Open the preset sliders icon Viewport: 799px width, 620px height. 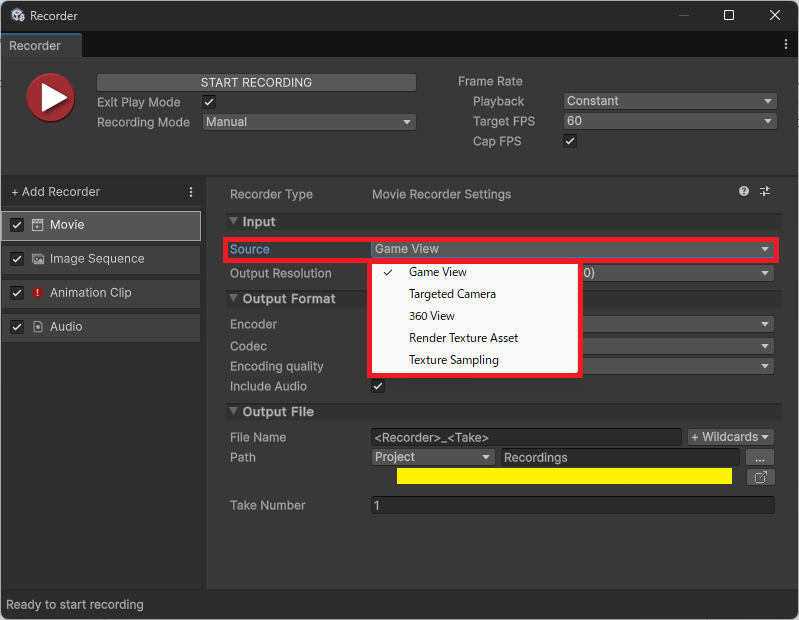pyautogui.click(x=765, y=191)
